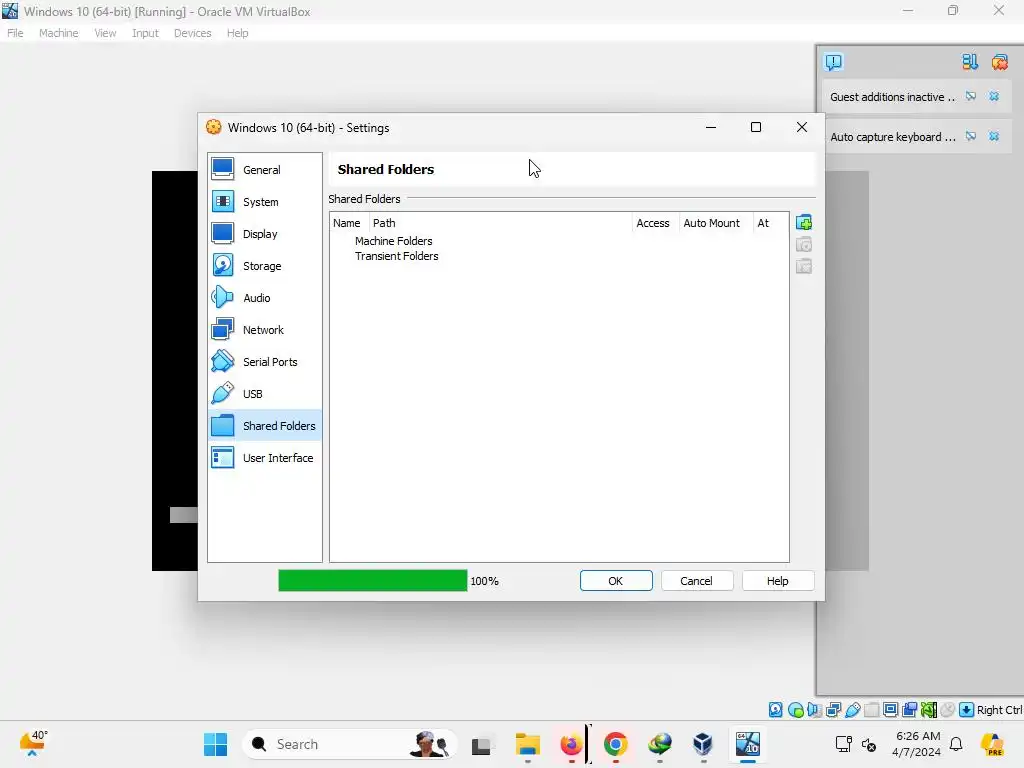The height and width of the screenshot is (768, 1024).
Task: Open the taskbar clock showing 6:26 AM
Action: coord(918,744)
